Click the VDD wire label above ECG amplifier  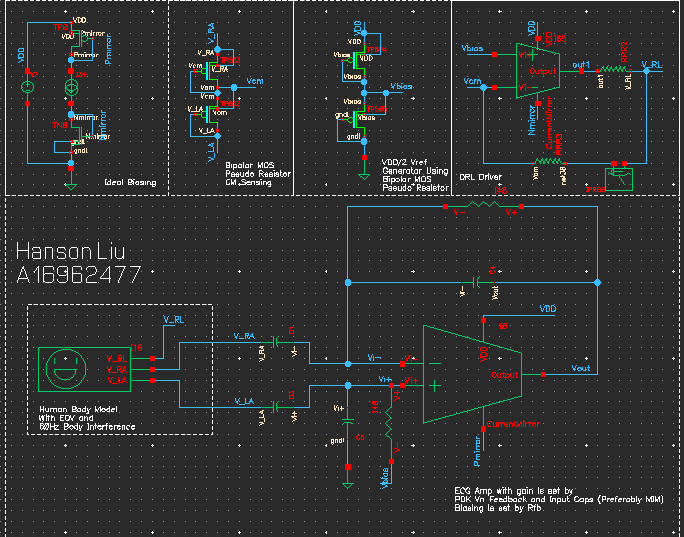coord(548,309)
